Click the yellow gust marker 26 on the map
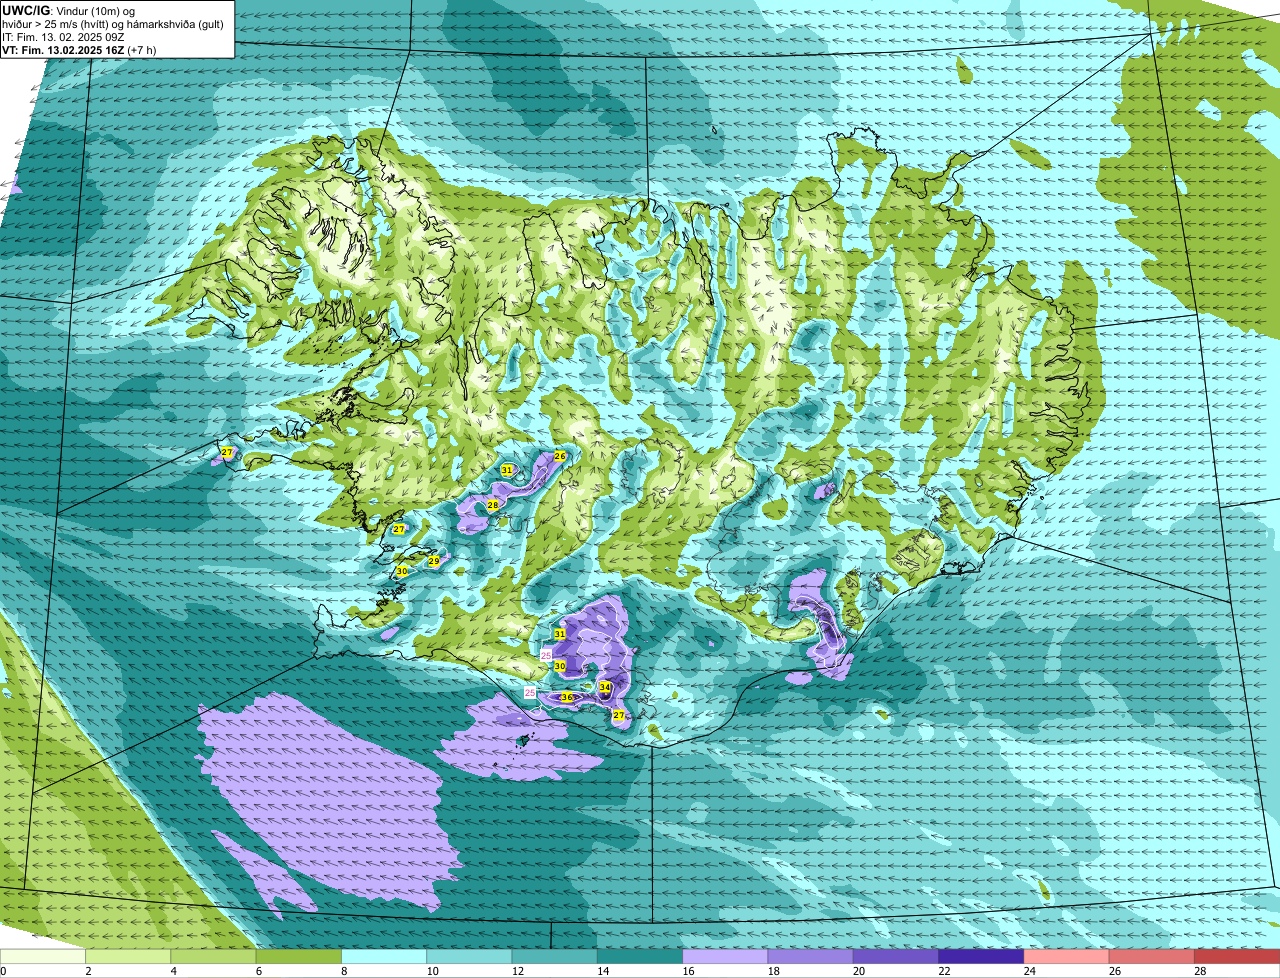1280x978 pixels. coord(560,456)
